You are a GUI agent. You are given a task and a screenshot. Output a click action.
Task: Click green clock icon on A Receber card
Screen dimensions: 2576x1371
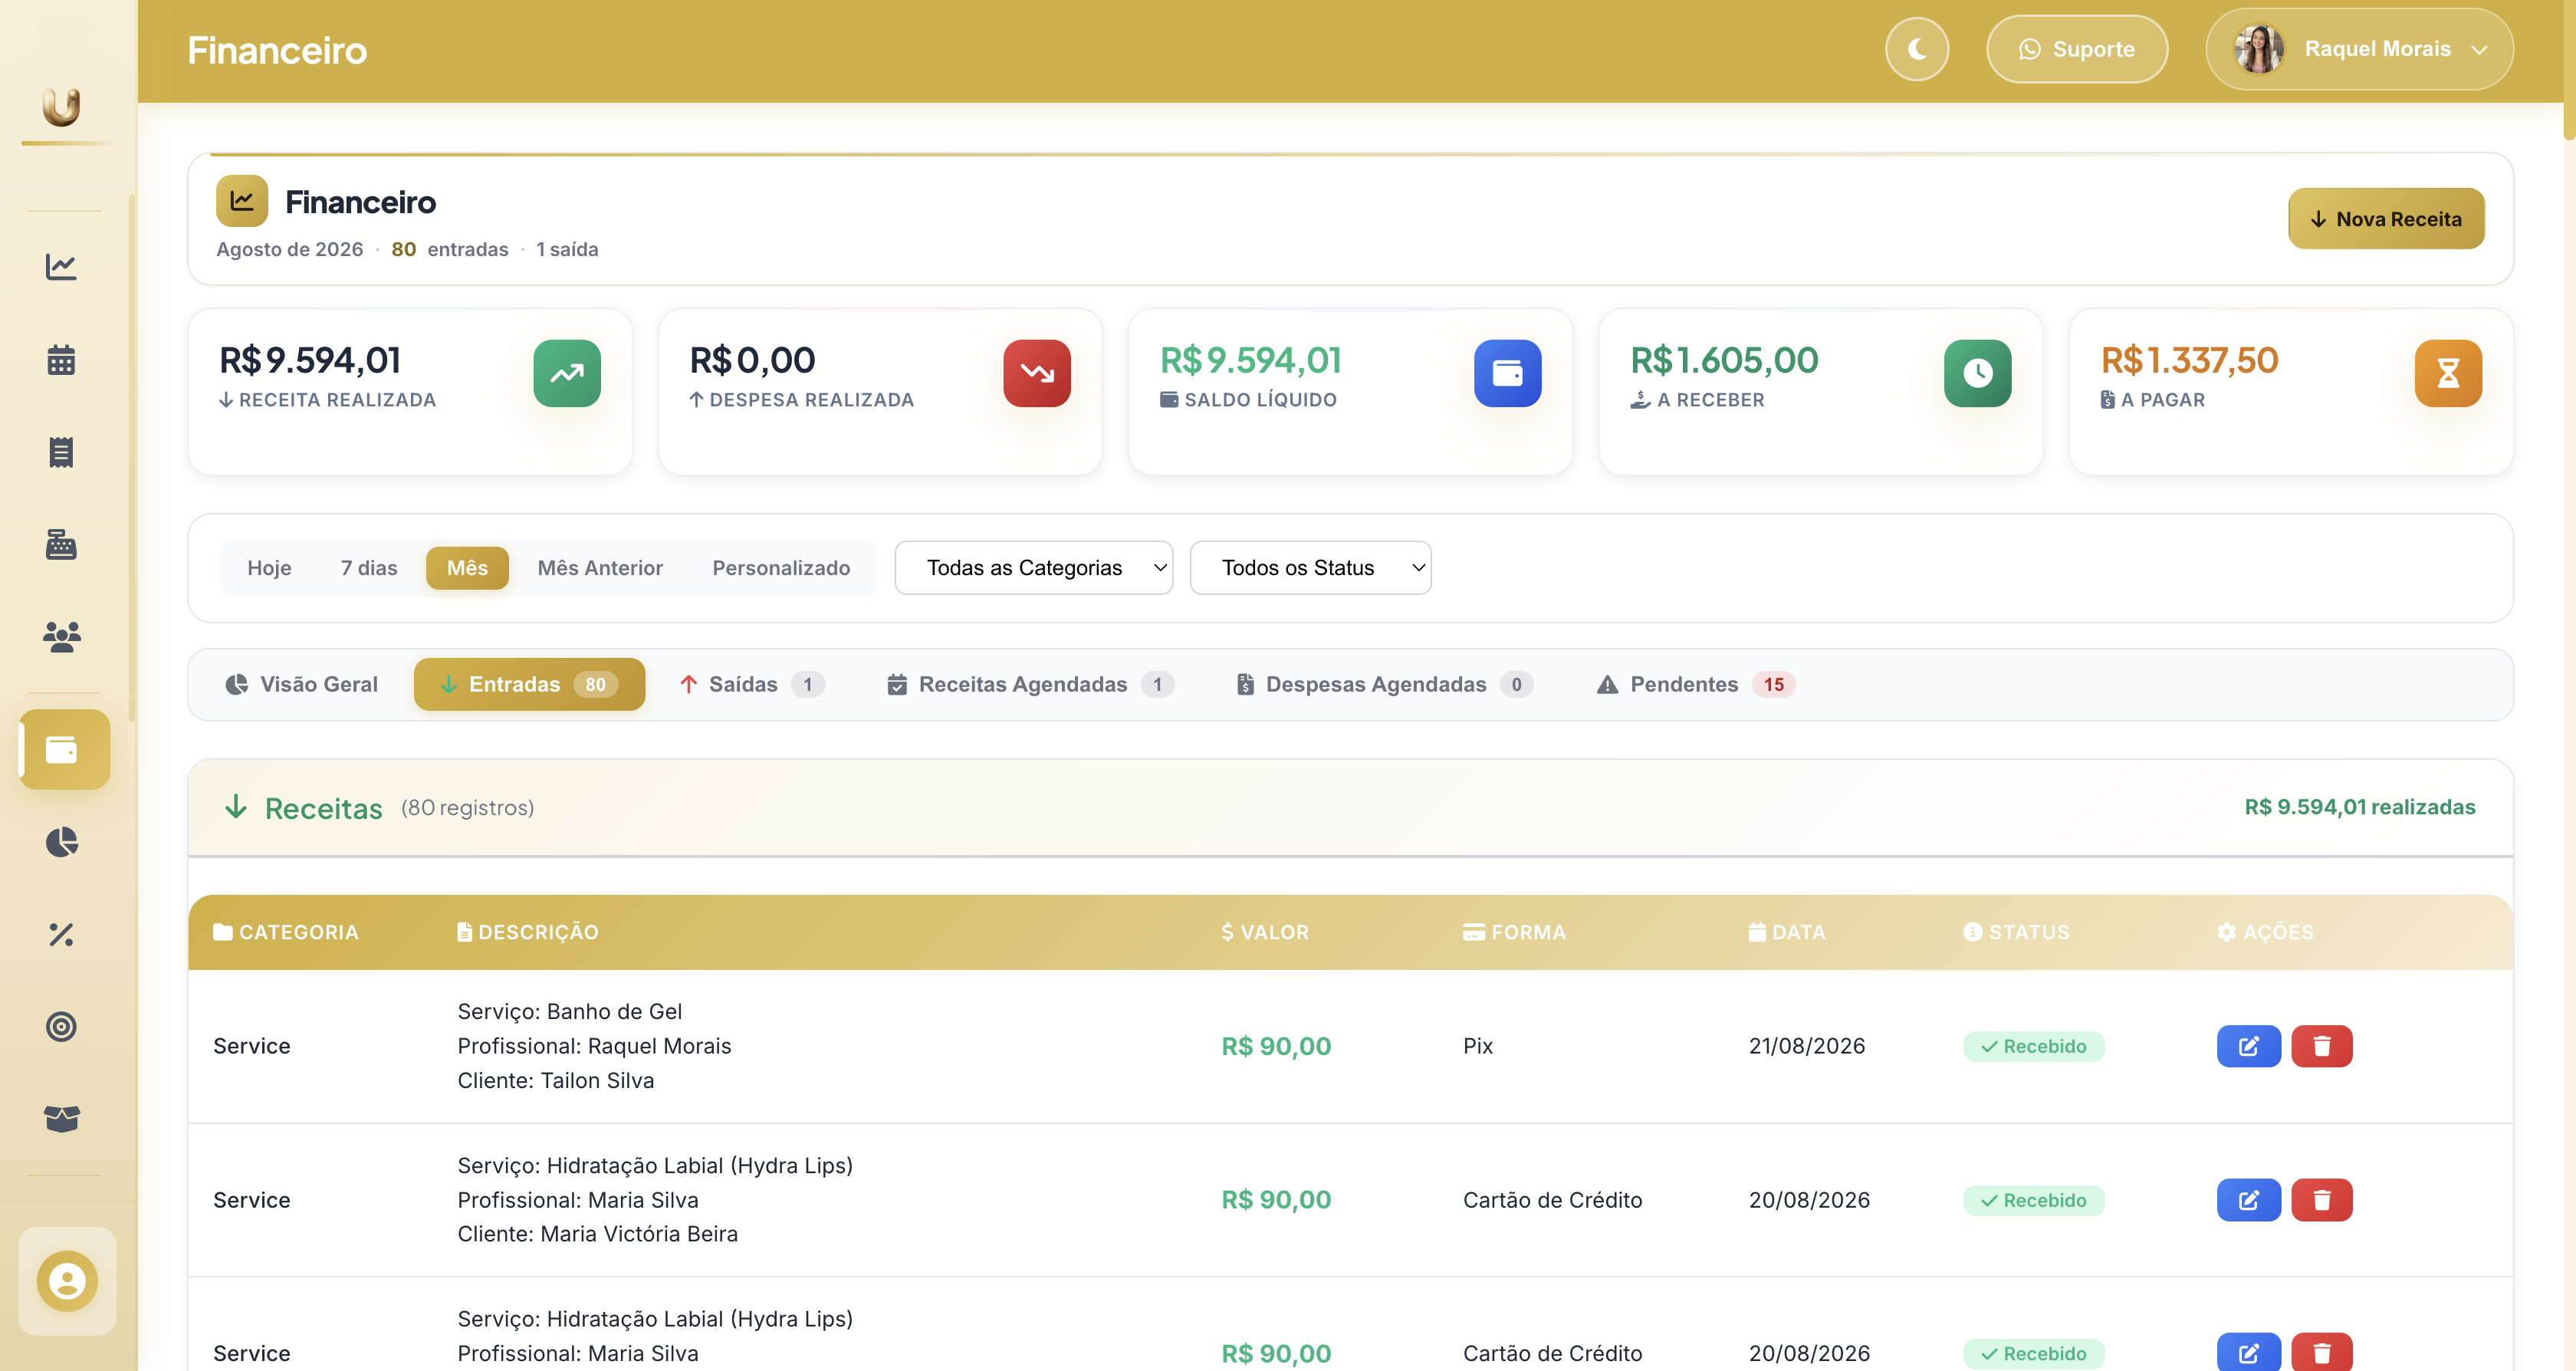point(1977,373)
